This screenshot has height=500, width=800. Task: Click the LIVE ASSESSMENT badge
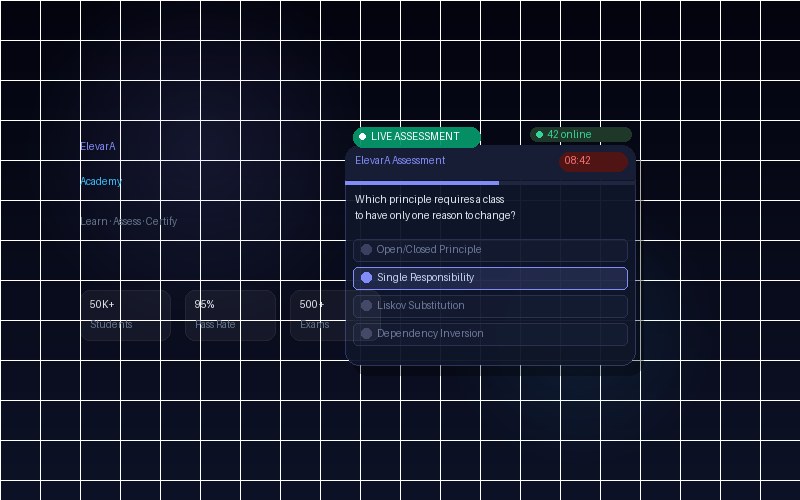click(x=416, y=137)
